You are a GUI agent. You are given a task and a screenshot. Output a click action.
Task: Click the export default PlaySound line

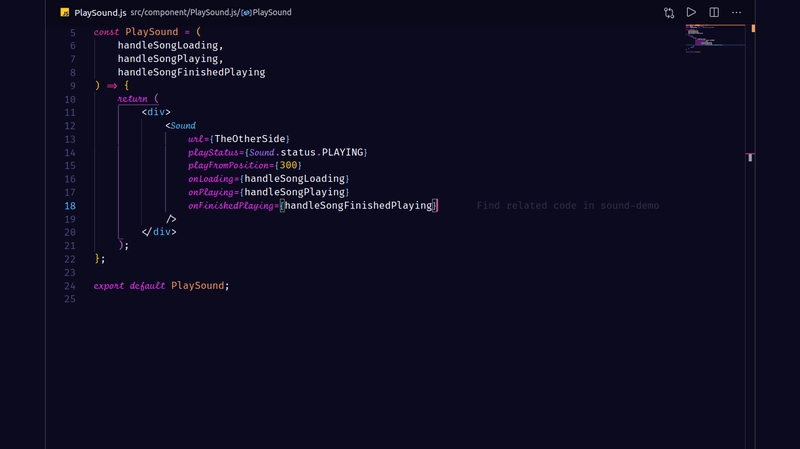161,286
